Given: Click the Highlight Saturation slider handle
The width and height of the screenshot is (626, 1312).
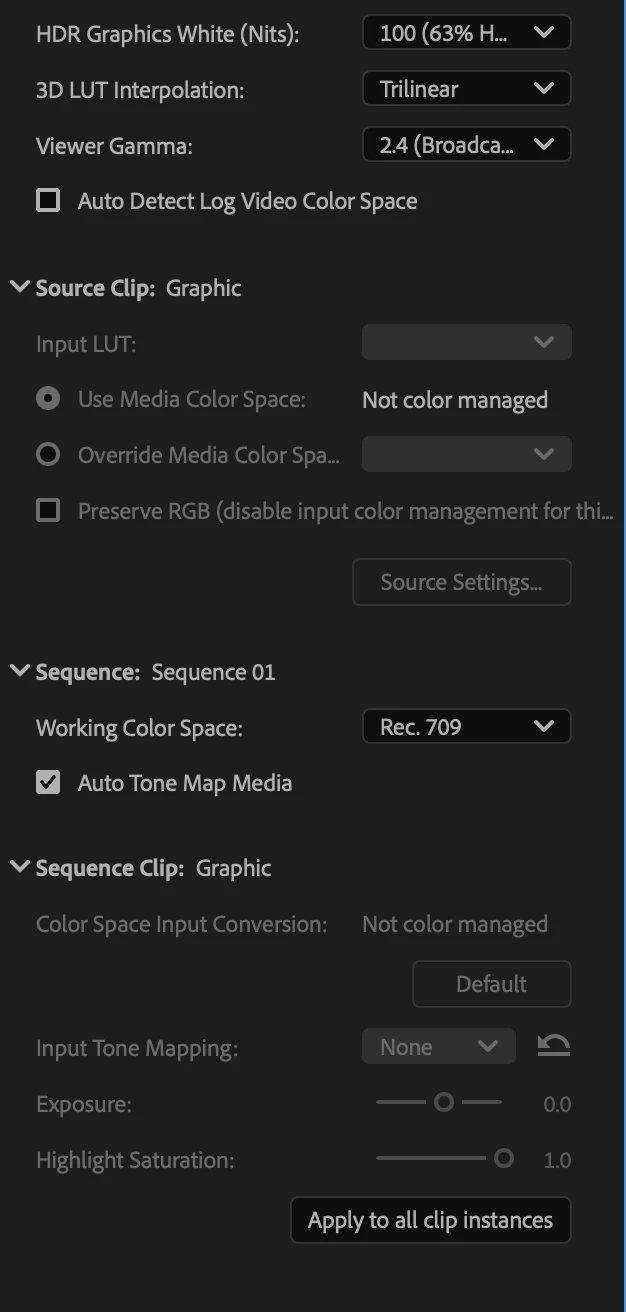Looking at the screenshot, I should click(x=504, y=1158).
